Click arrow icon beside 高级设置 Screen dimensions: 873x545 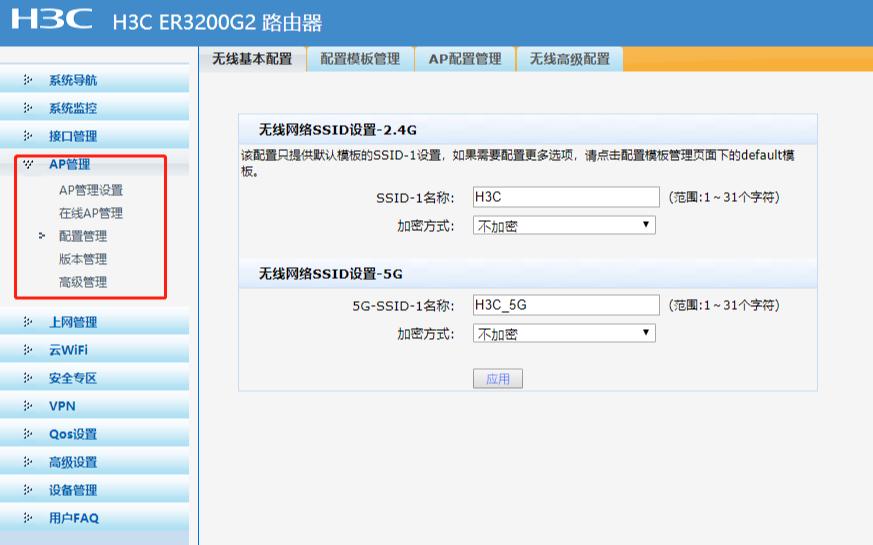tap(28, 462)
